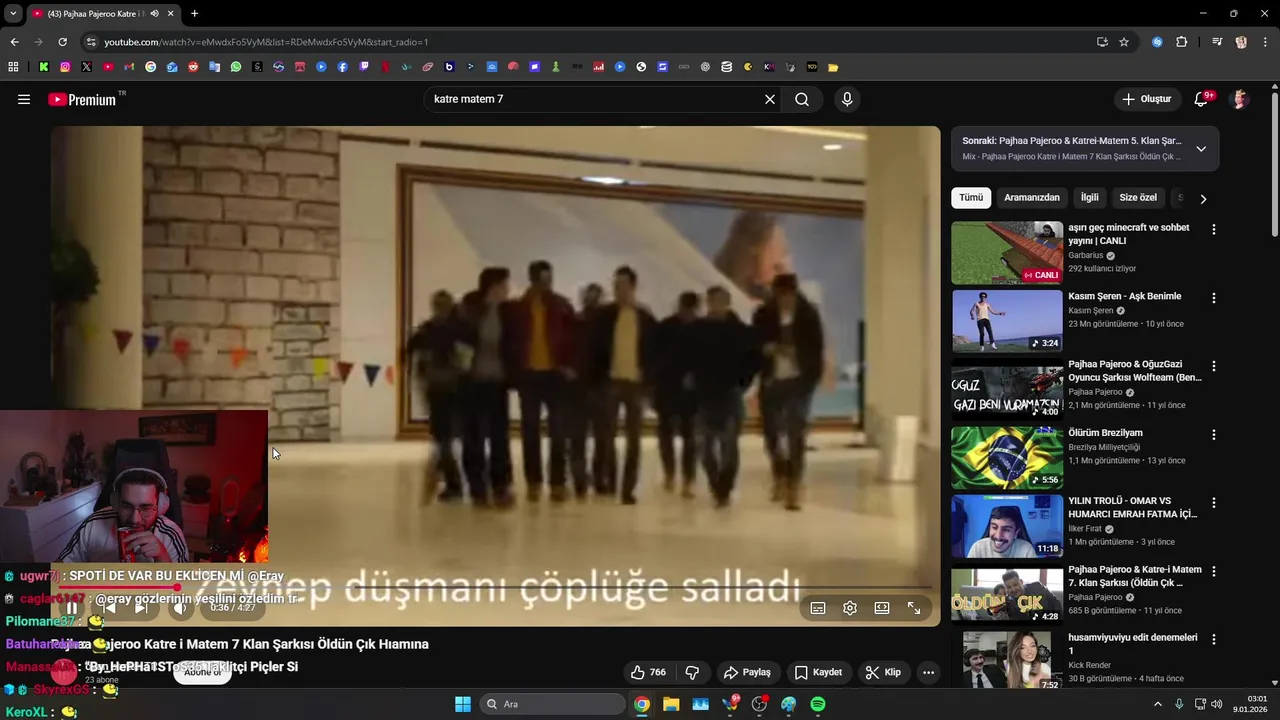Skip to the next video in player

coord(141,608)
